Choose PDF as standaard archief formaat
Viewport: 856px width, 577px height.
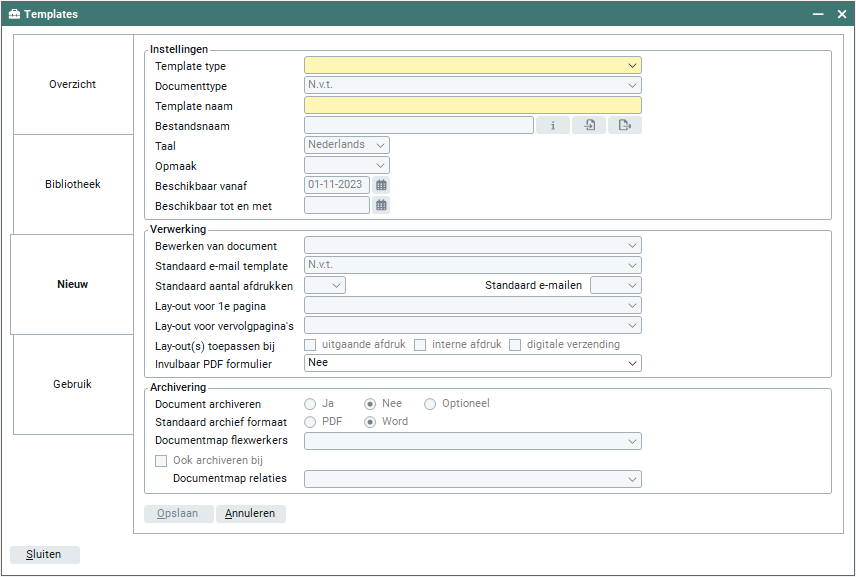coord(310,422)
